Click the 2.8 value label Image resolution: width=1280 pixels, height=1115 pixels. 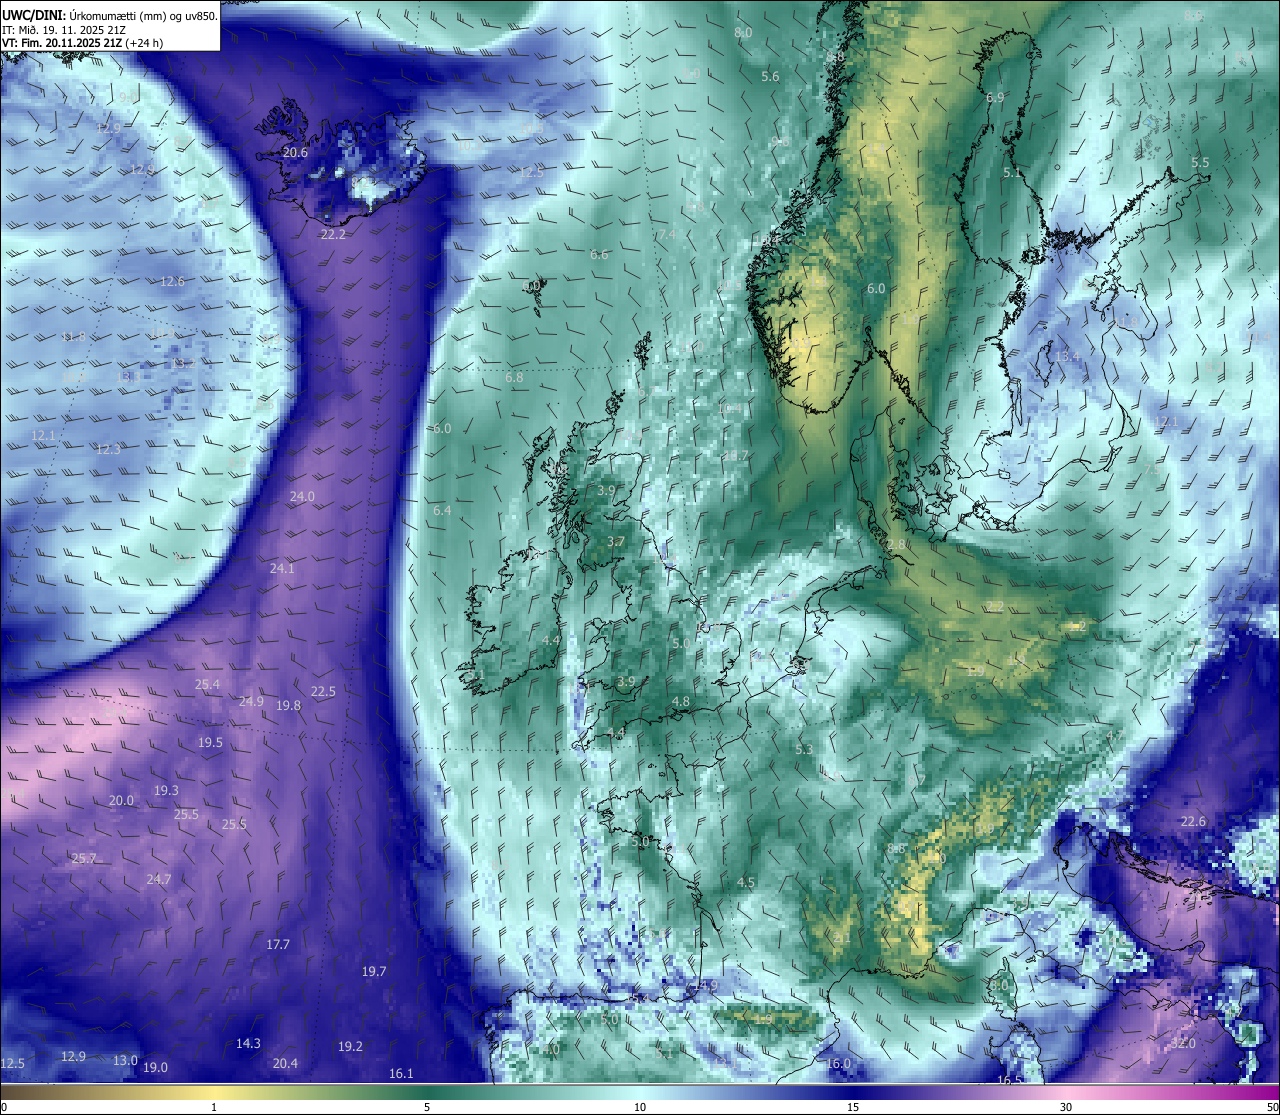point(896,544)
